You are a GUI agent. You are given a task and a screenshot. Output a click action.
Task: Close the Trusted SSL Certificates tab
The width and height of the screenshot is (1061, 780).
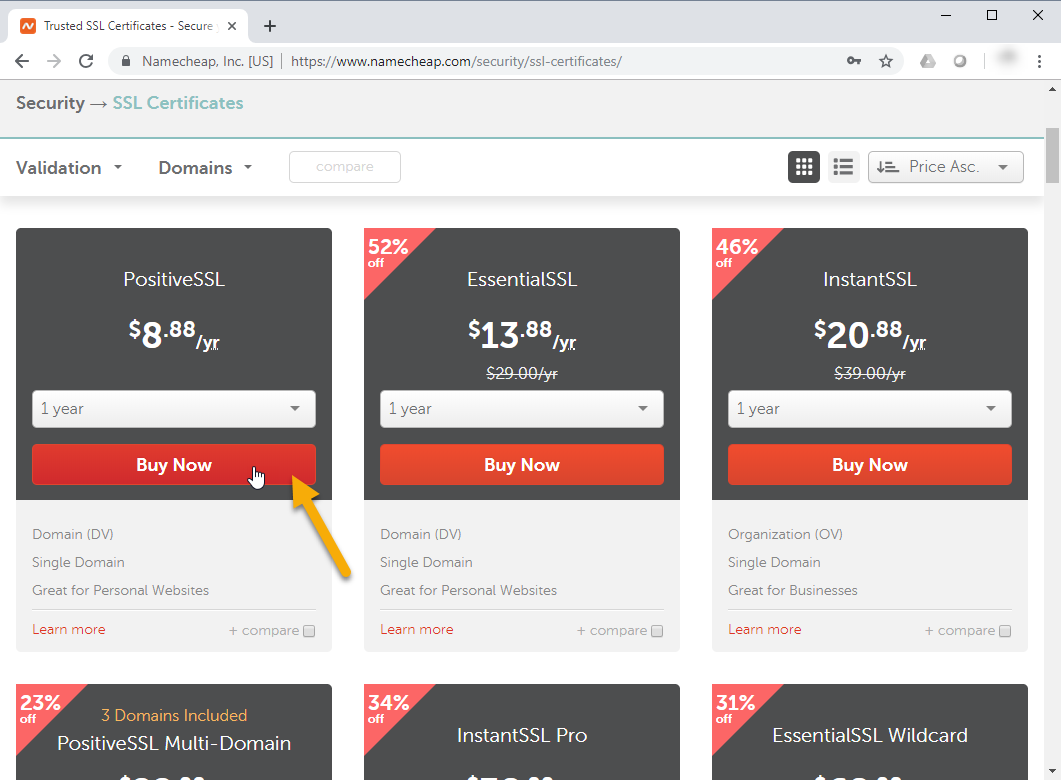coord(232,26)
